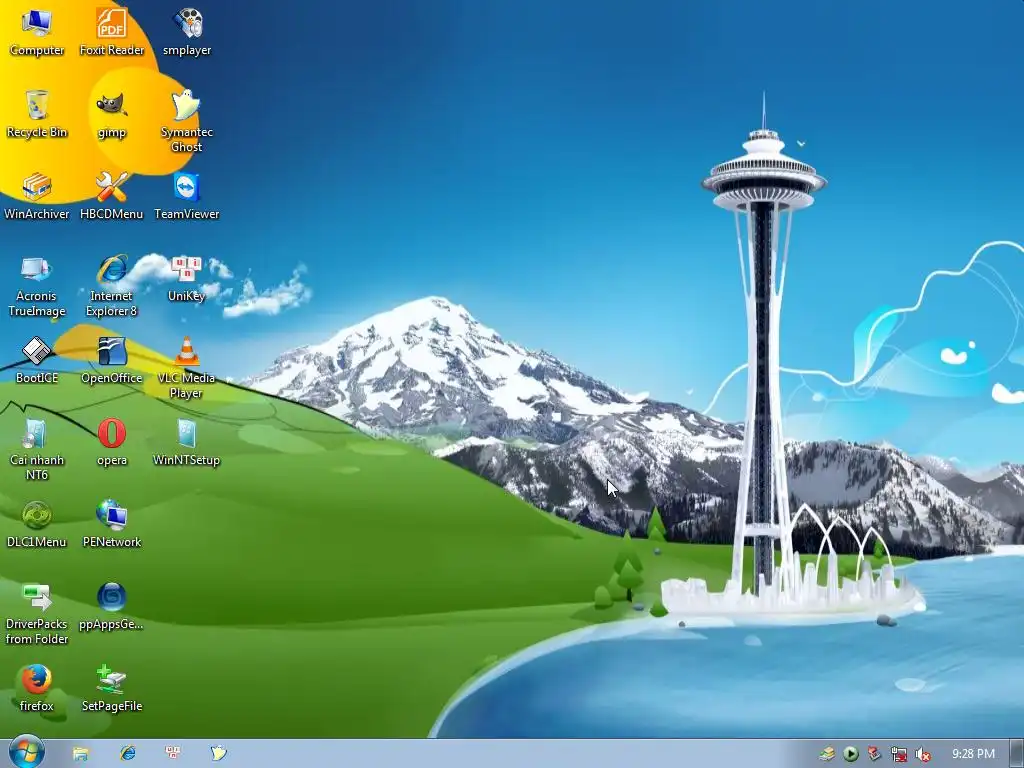Viewport: 1024px width, 768px height.
Task: Select the gimp desktop icon
Action: [x=112, y=114]
